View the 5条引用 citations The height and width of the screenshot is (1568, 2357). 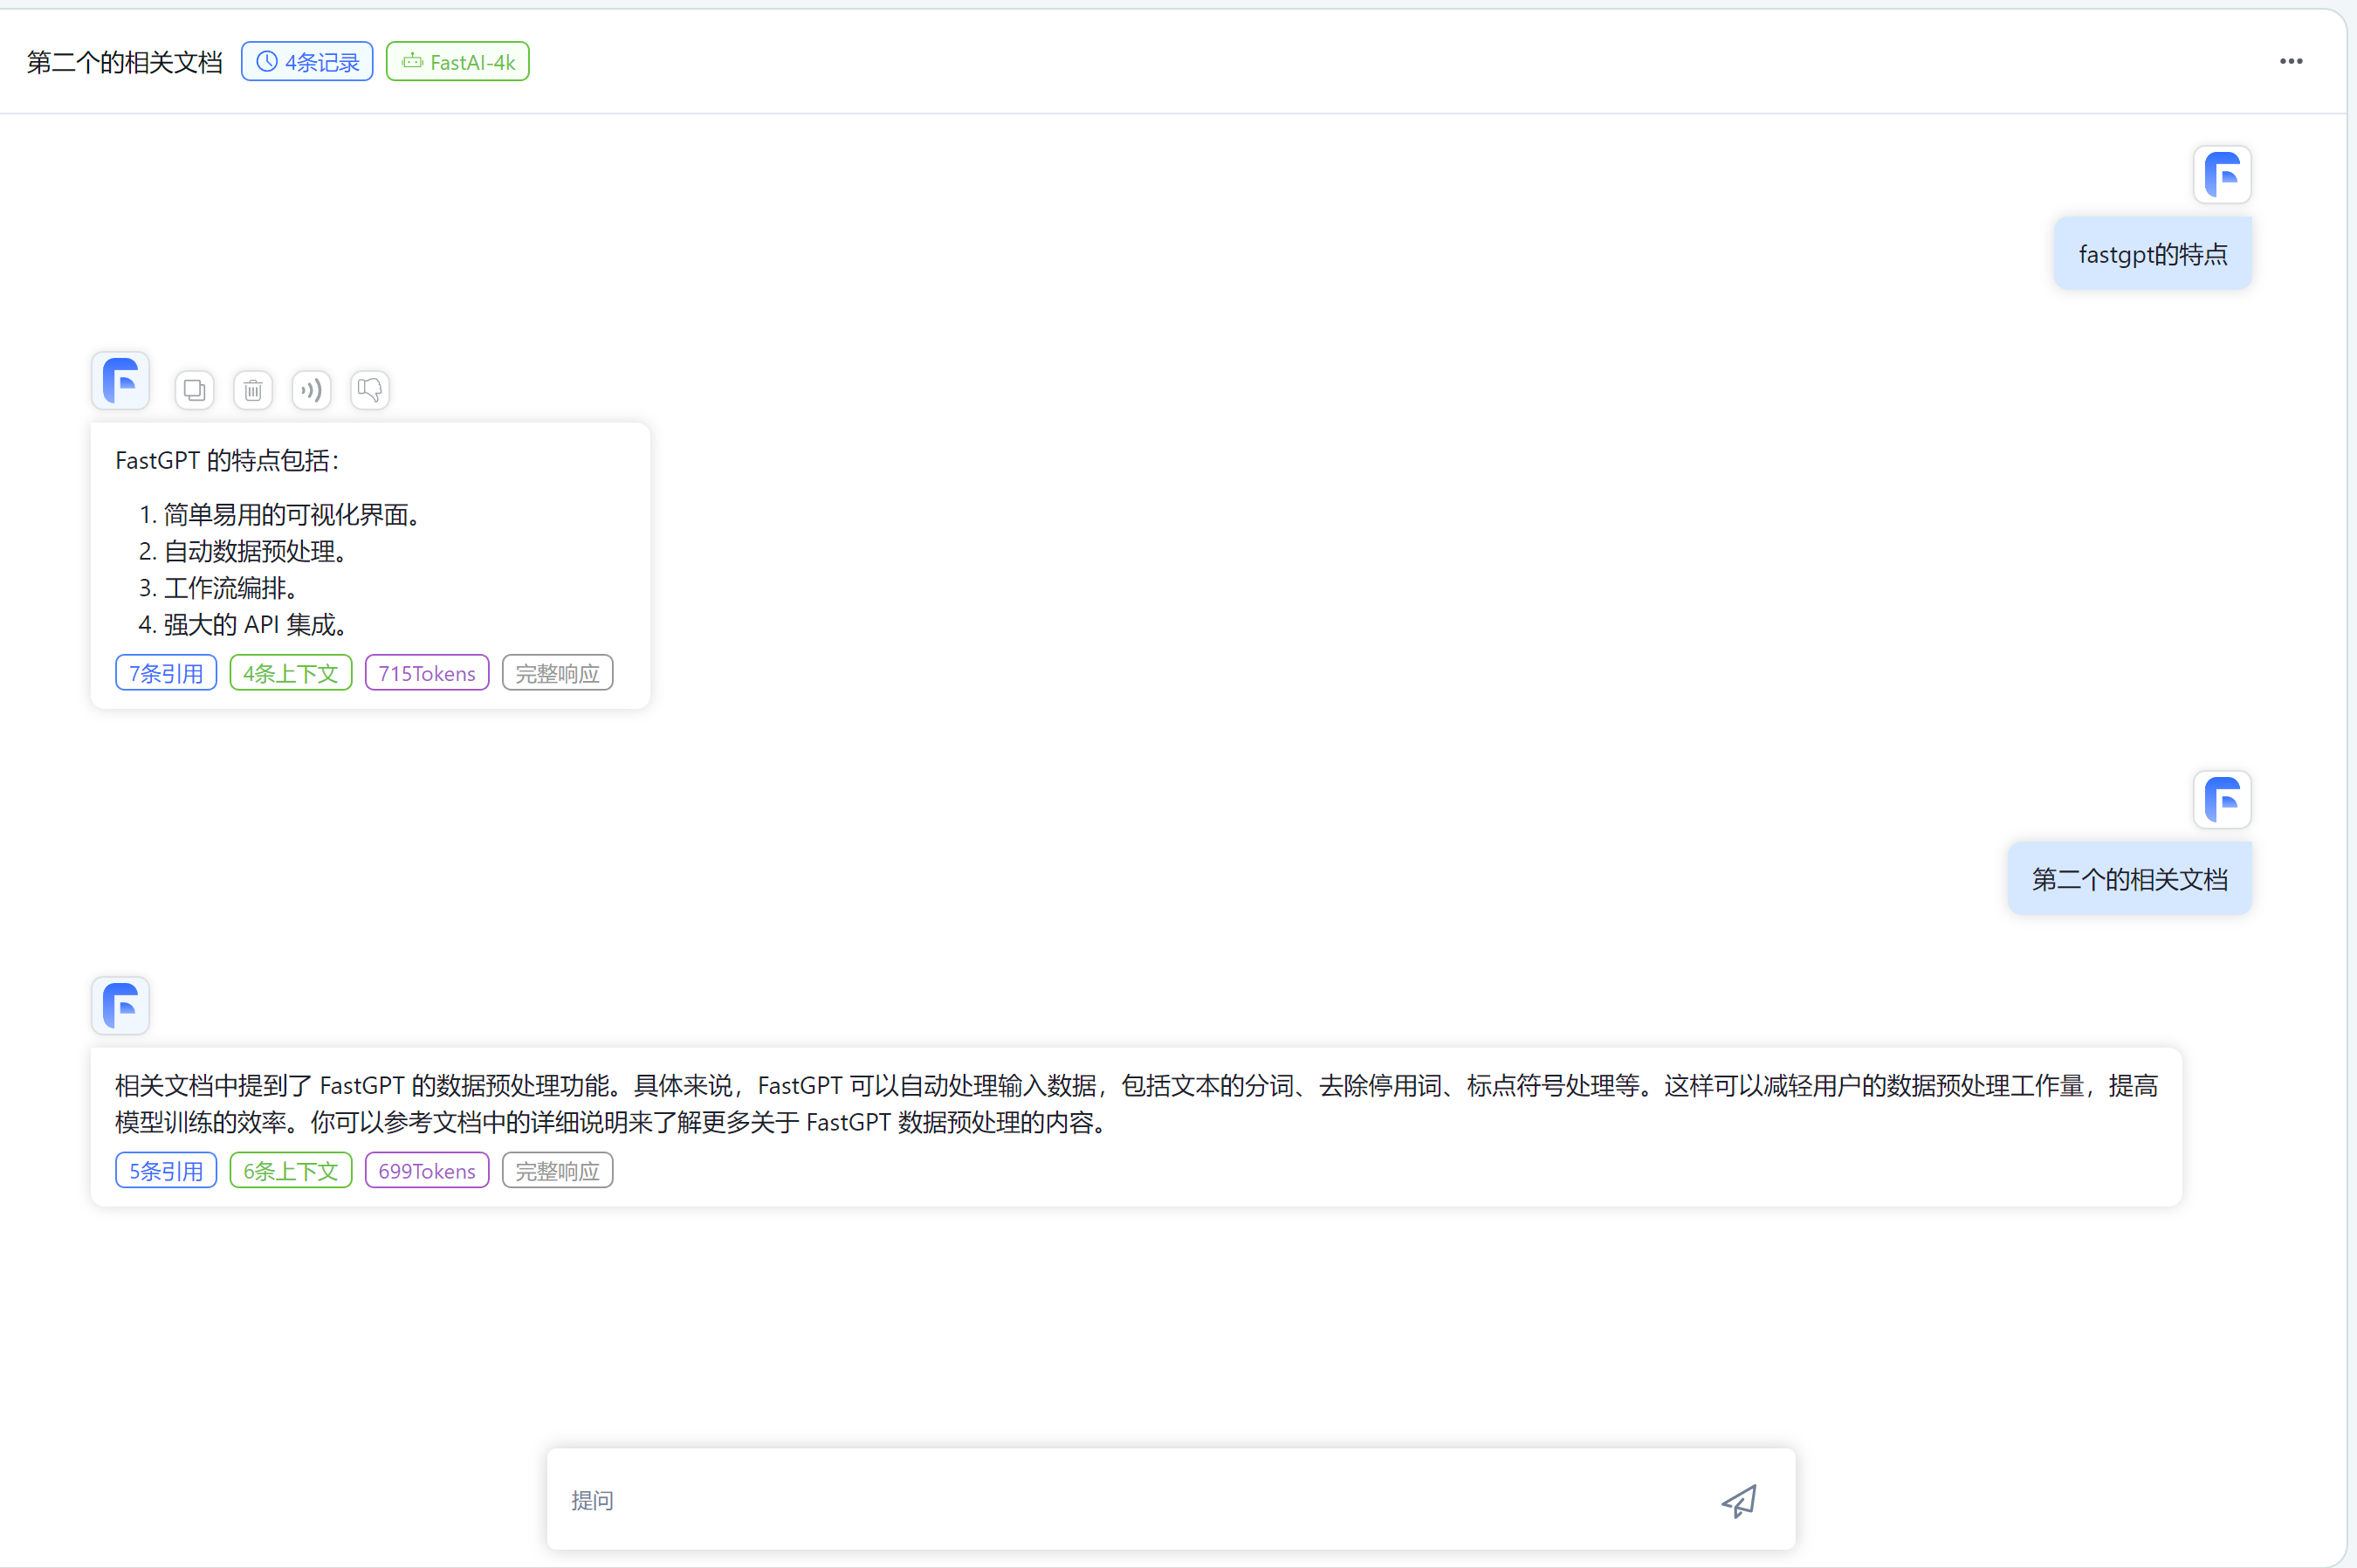pyautogui.click(x=166, y=1171)
